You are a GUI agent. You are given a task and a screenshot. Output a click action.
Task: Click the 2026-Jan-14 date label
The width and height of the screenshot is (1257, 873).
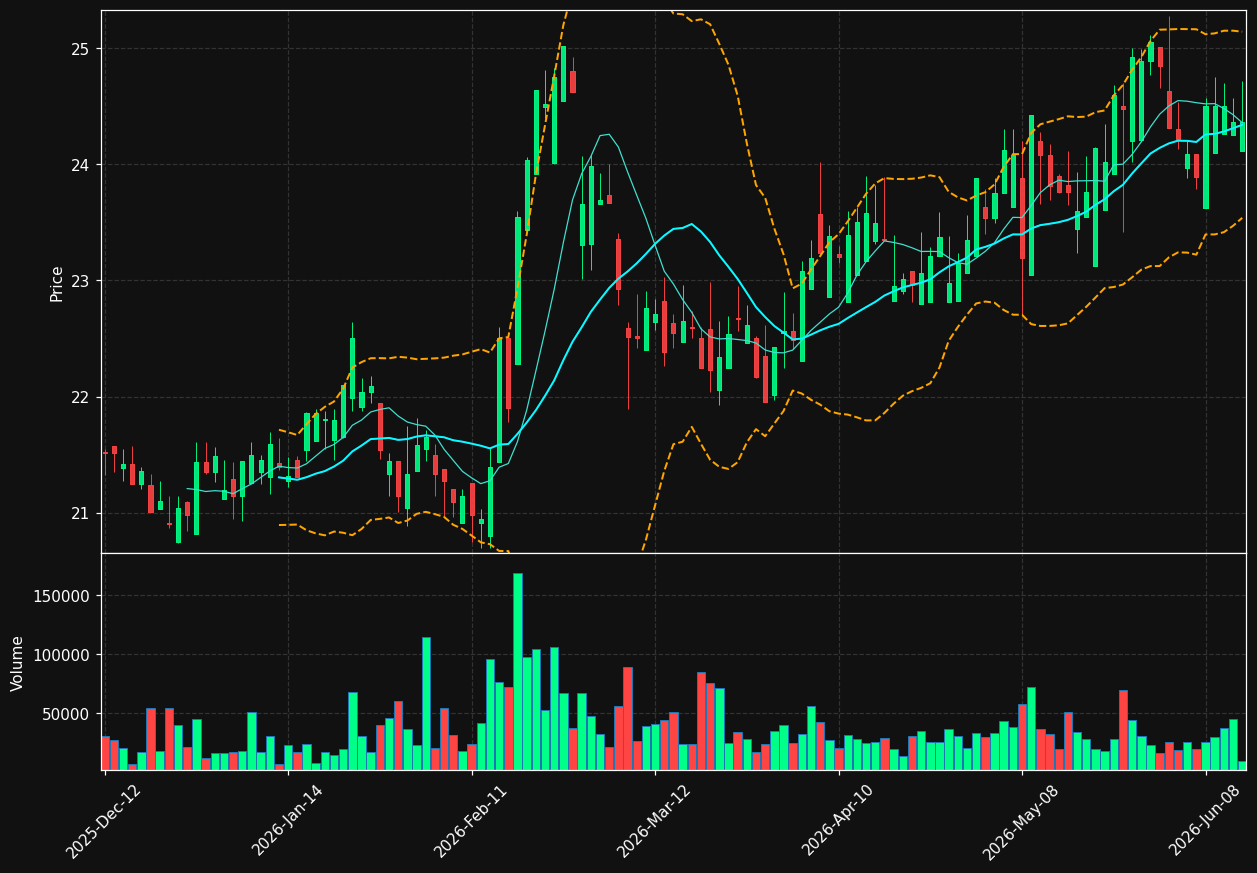click(x=288, y=821)
